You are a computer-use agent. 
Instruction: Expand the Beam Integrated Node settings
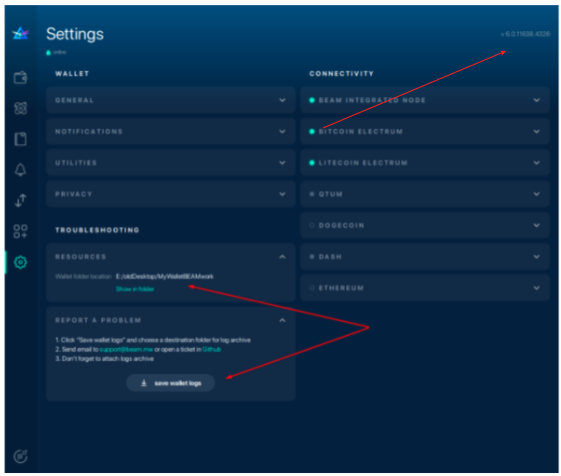coord(425,100)
